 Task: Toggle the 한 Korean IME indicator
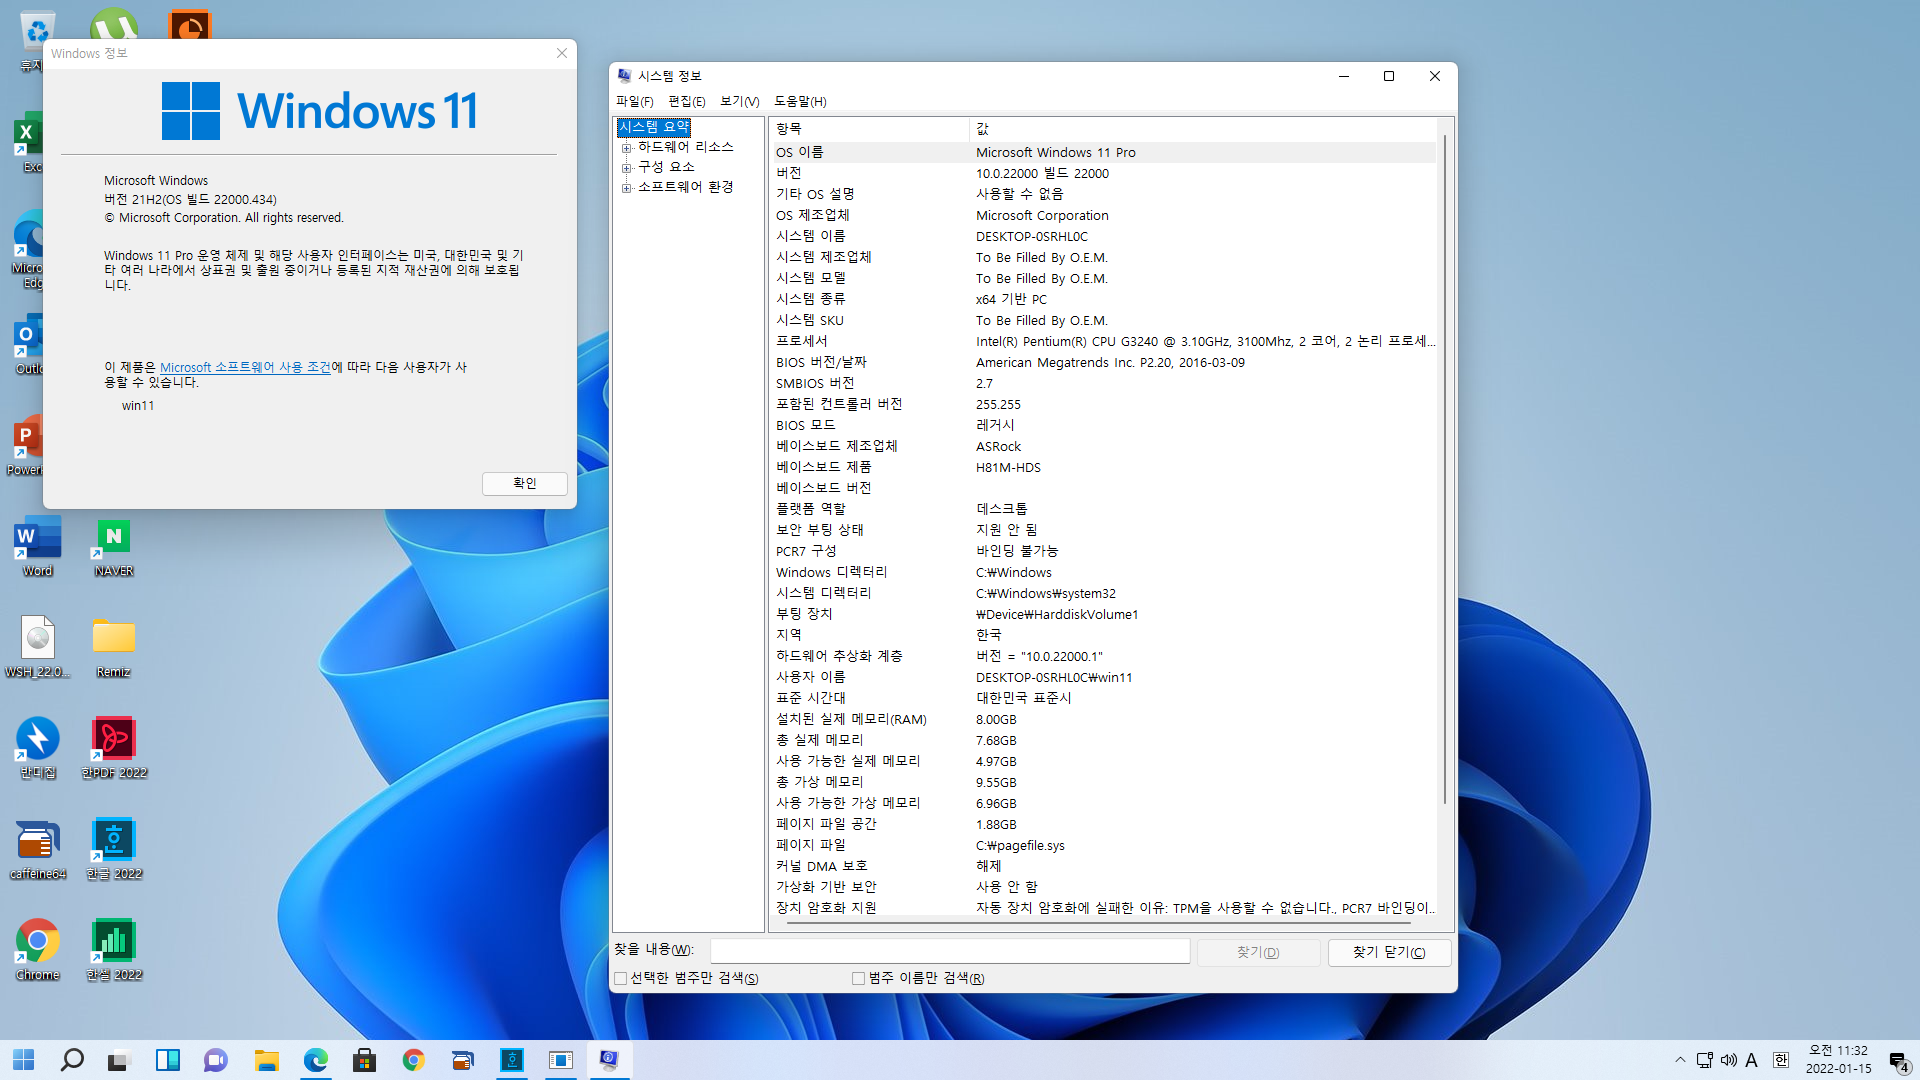(1781, 1060)
